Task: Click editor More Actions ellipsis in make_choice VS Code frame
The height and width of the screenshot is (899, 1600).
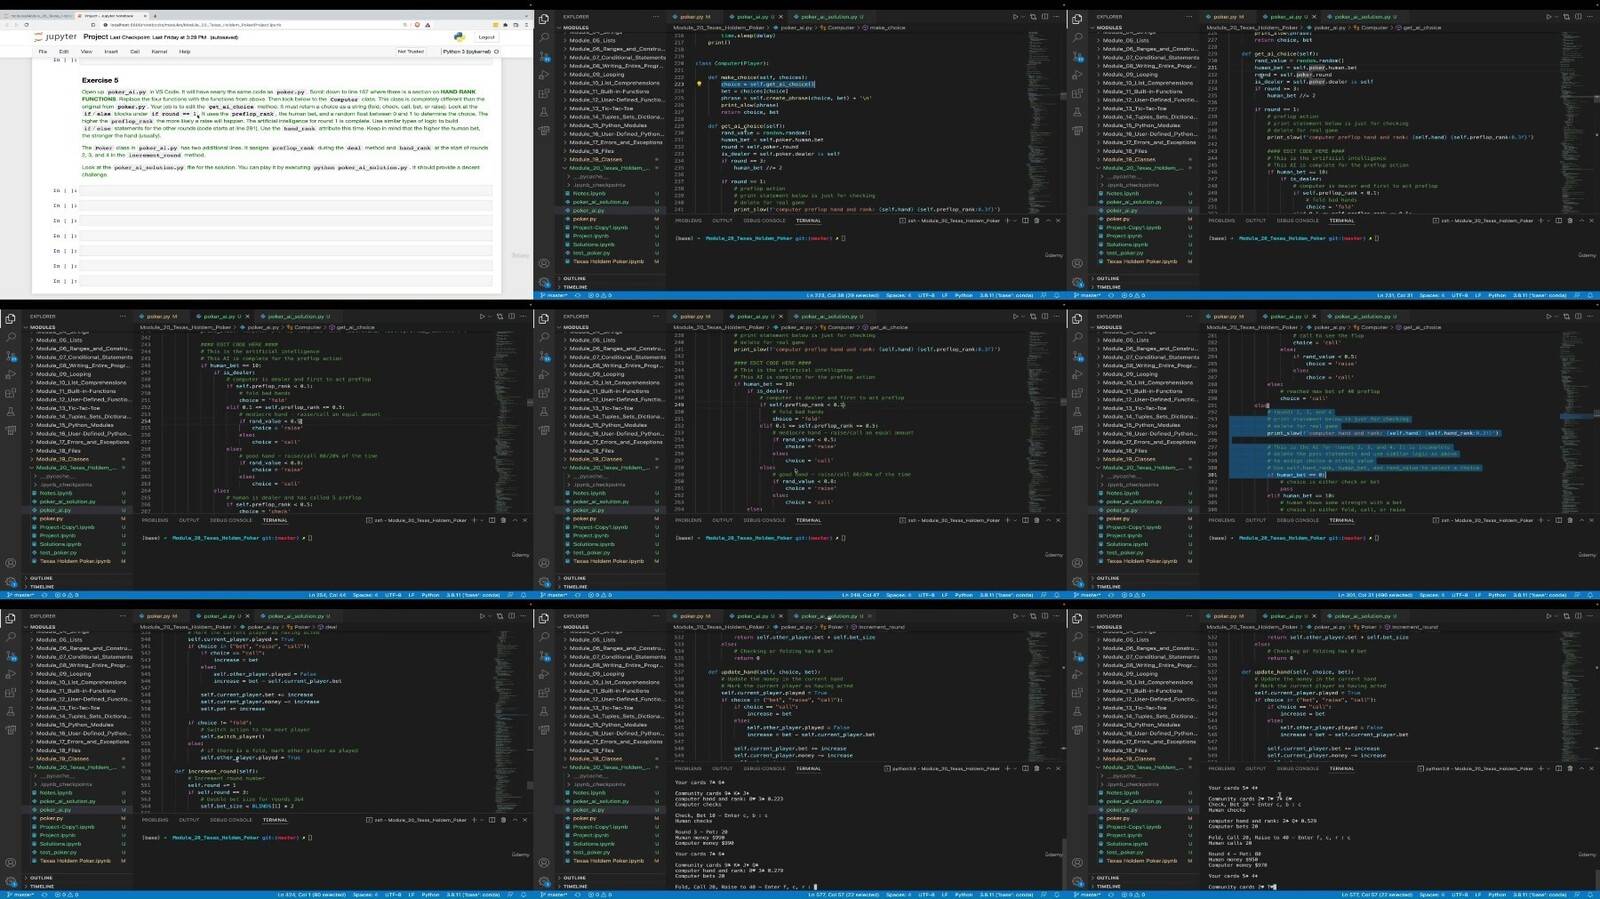Action: (1057, 17)
